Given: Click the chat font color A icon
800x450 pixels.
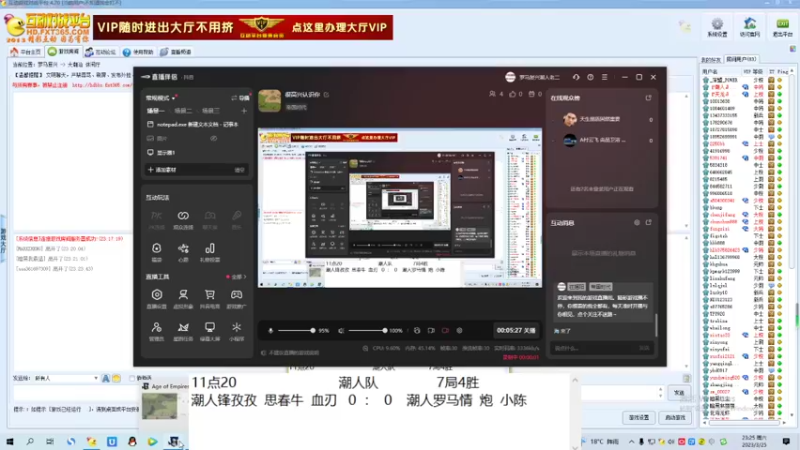Looking at the screenshot, I should click(x=106, y=378).
